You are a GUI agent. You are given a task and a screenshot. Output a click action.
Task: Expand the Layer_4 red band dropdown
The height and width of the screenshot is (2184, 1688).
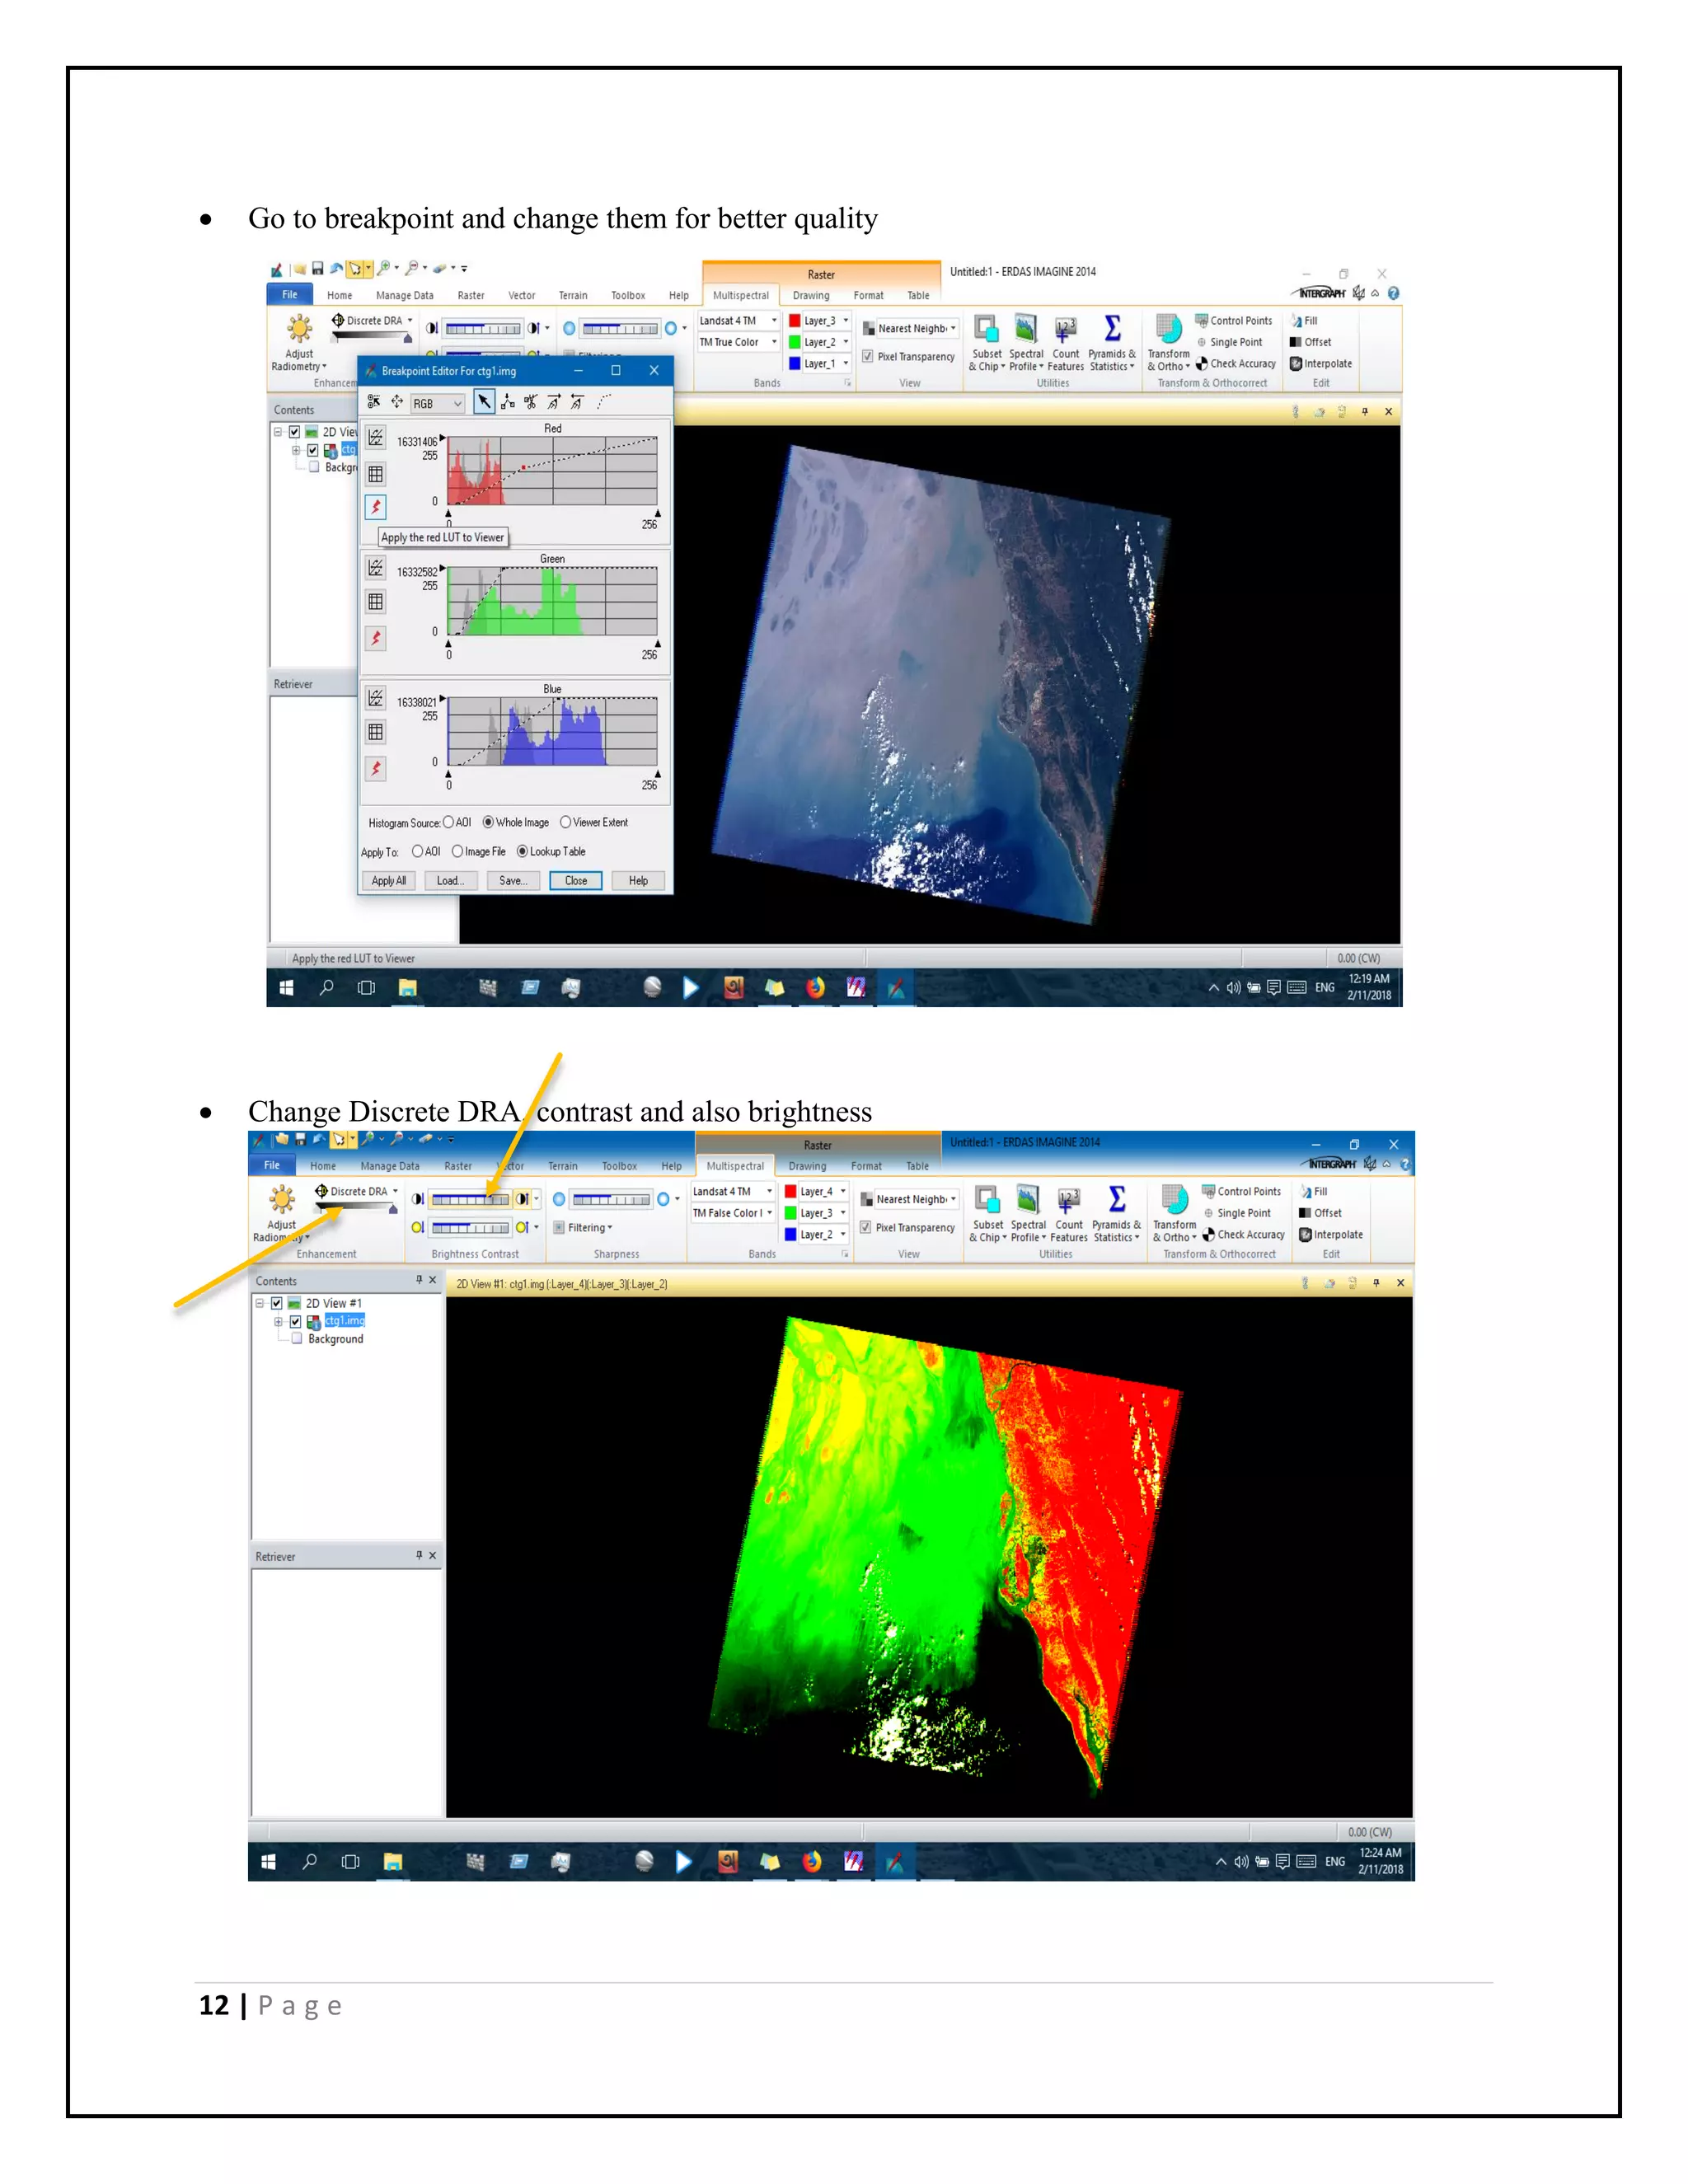tap(843, 1192)
